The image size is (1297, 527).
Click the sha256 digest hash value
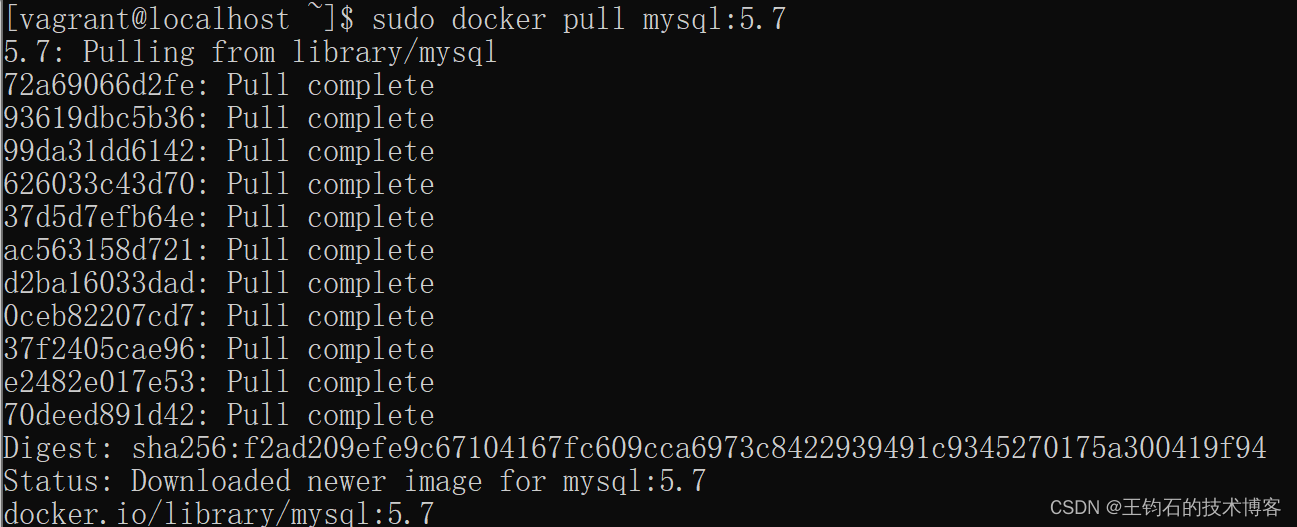[699, 448]
